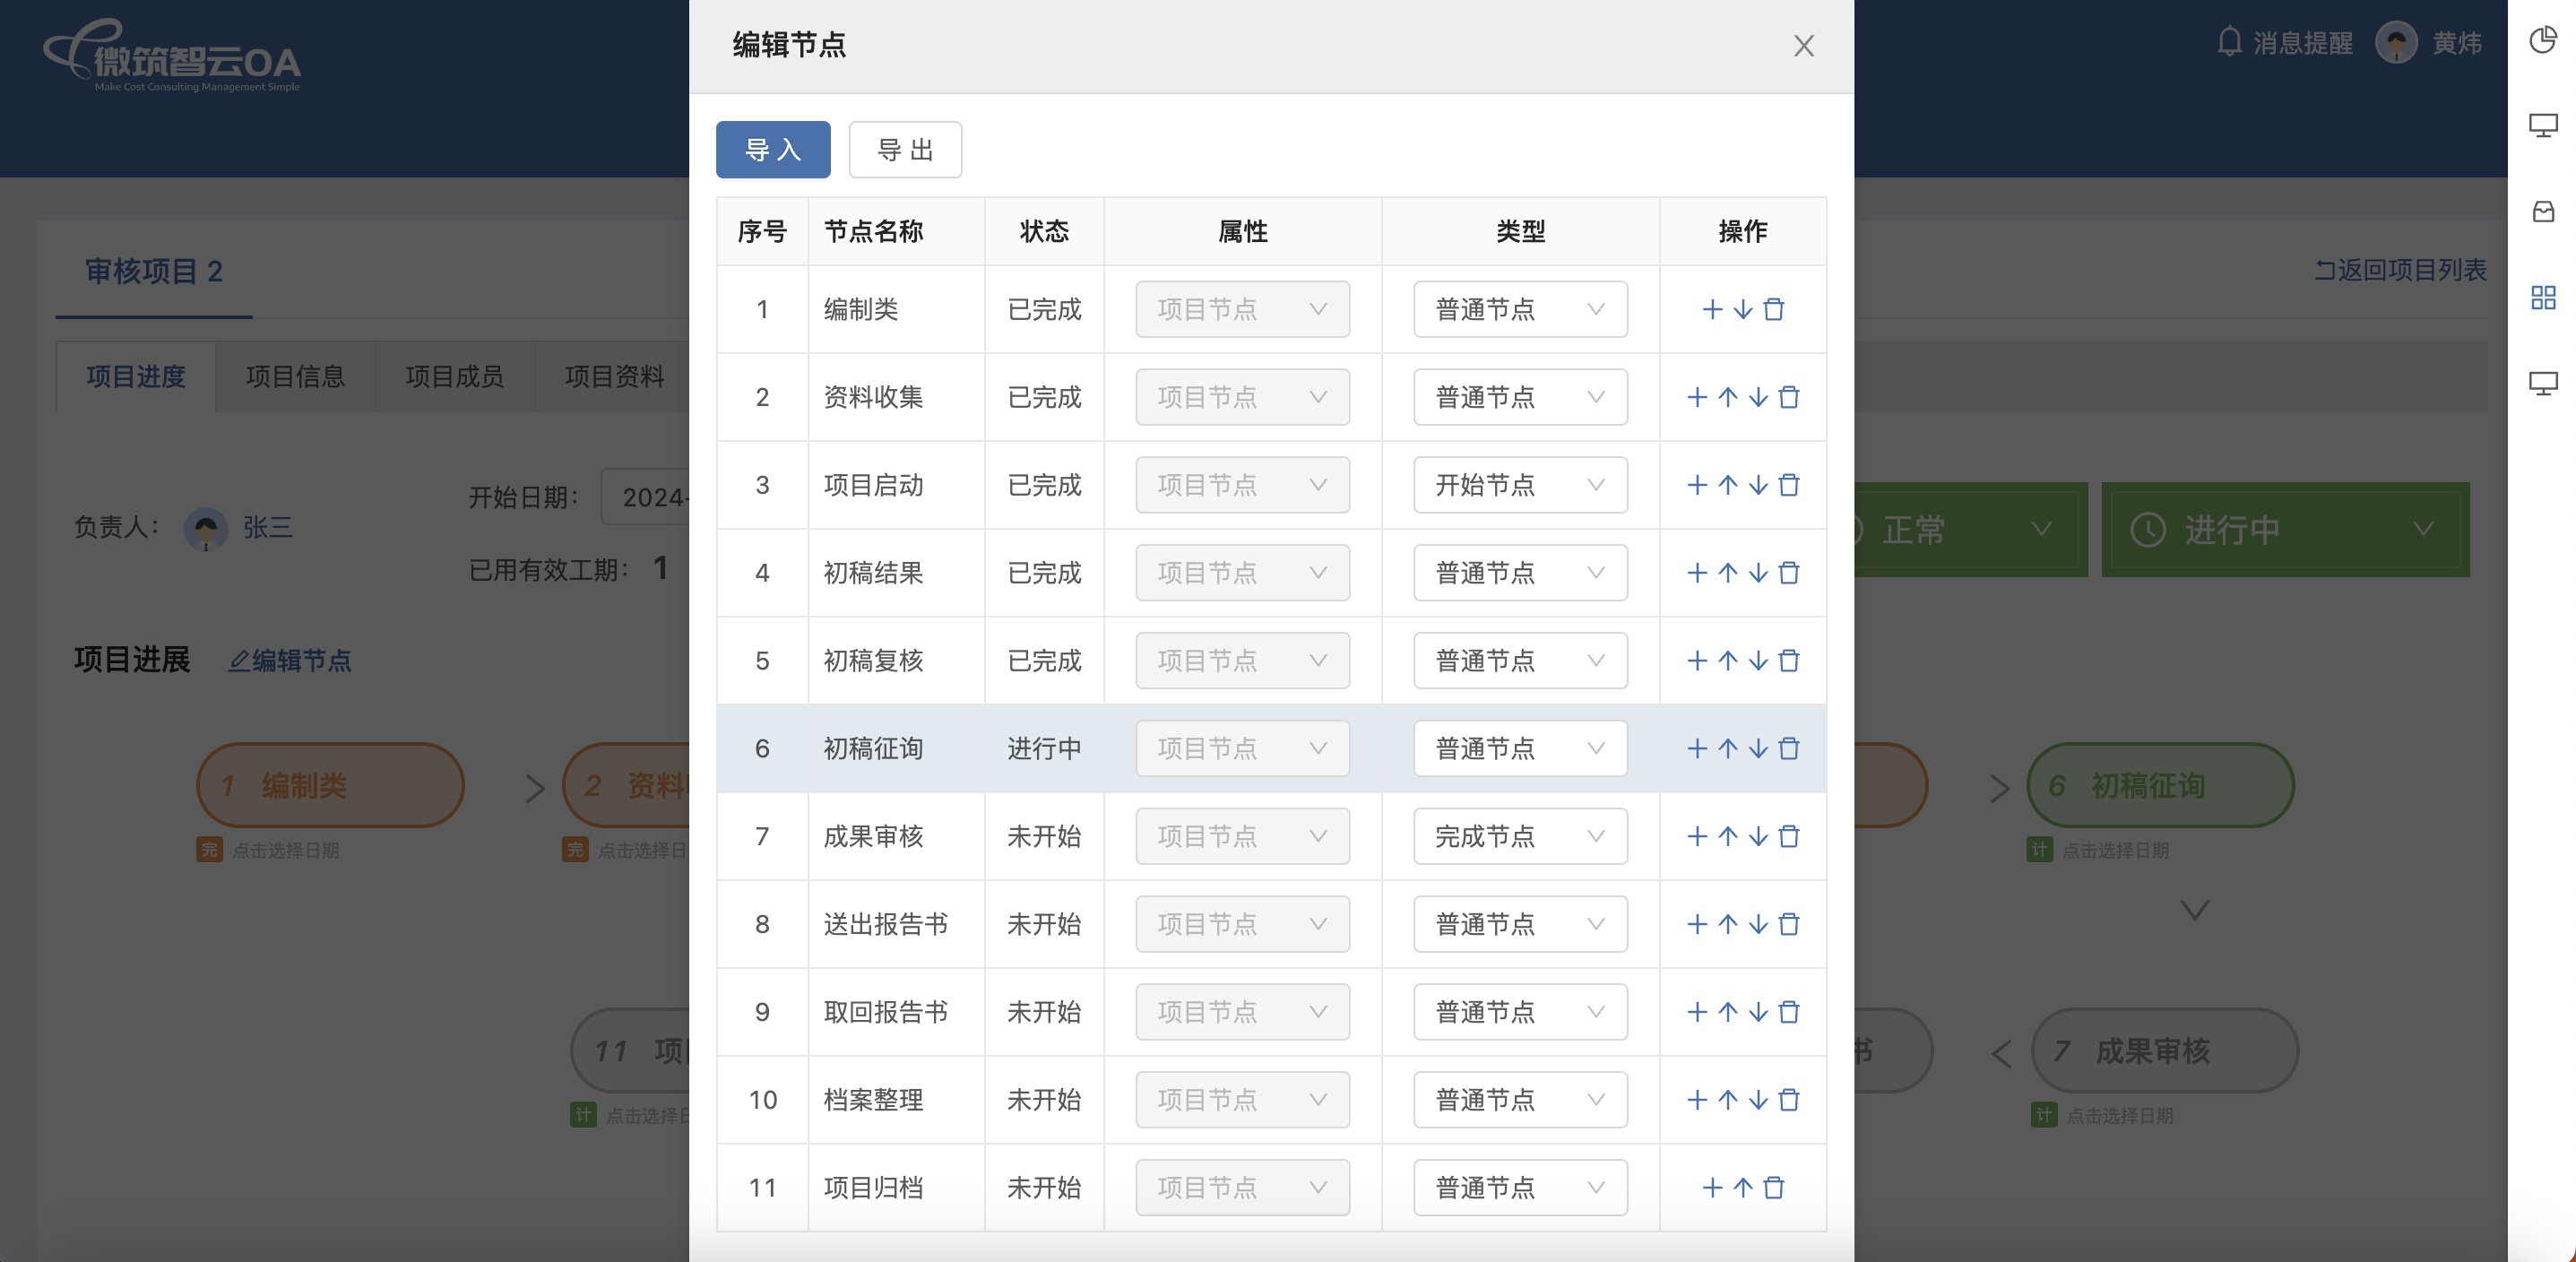This screenshot has width=2576, height=1262.
Task: Expand 类型 dropdown in 编制类 row
Action: (1519, 310)
